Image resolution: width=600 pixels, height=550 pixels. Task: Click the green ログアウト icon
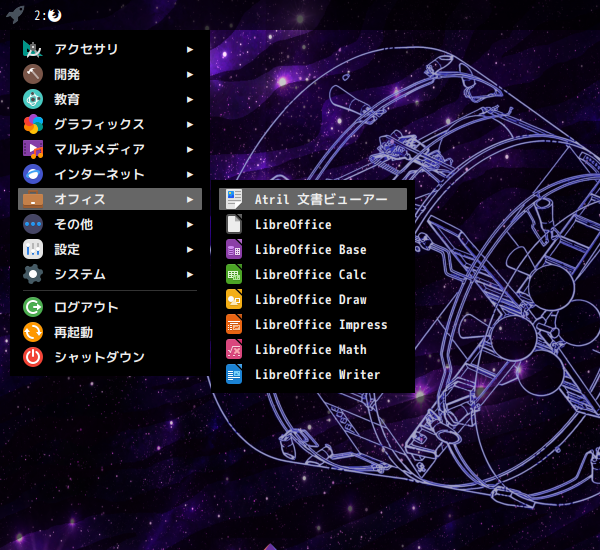click(33, 307)
